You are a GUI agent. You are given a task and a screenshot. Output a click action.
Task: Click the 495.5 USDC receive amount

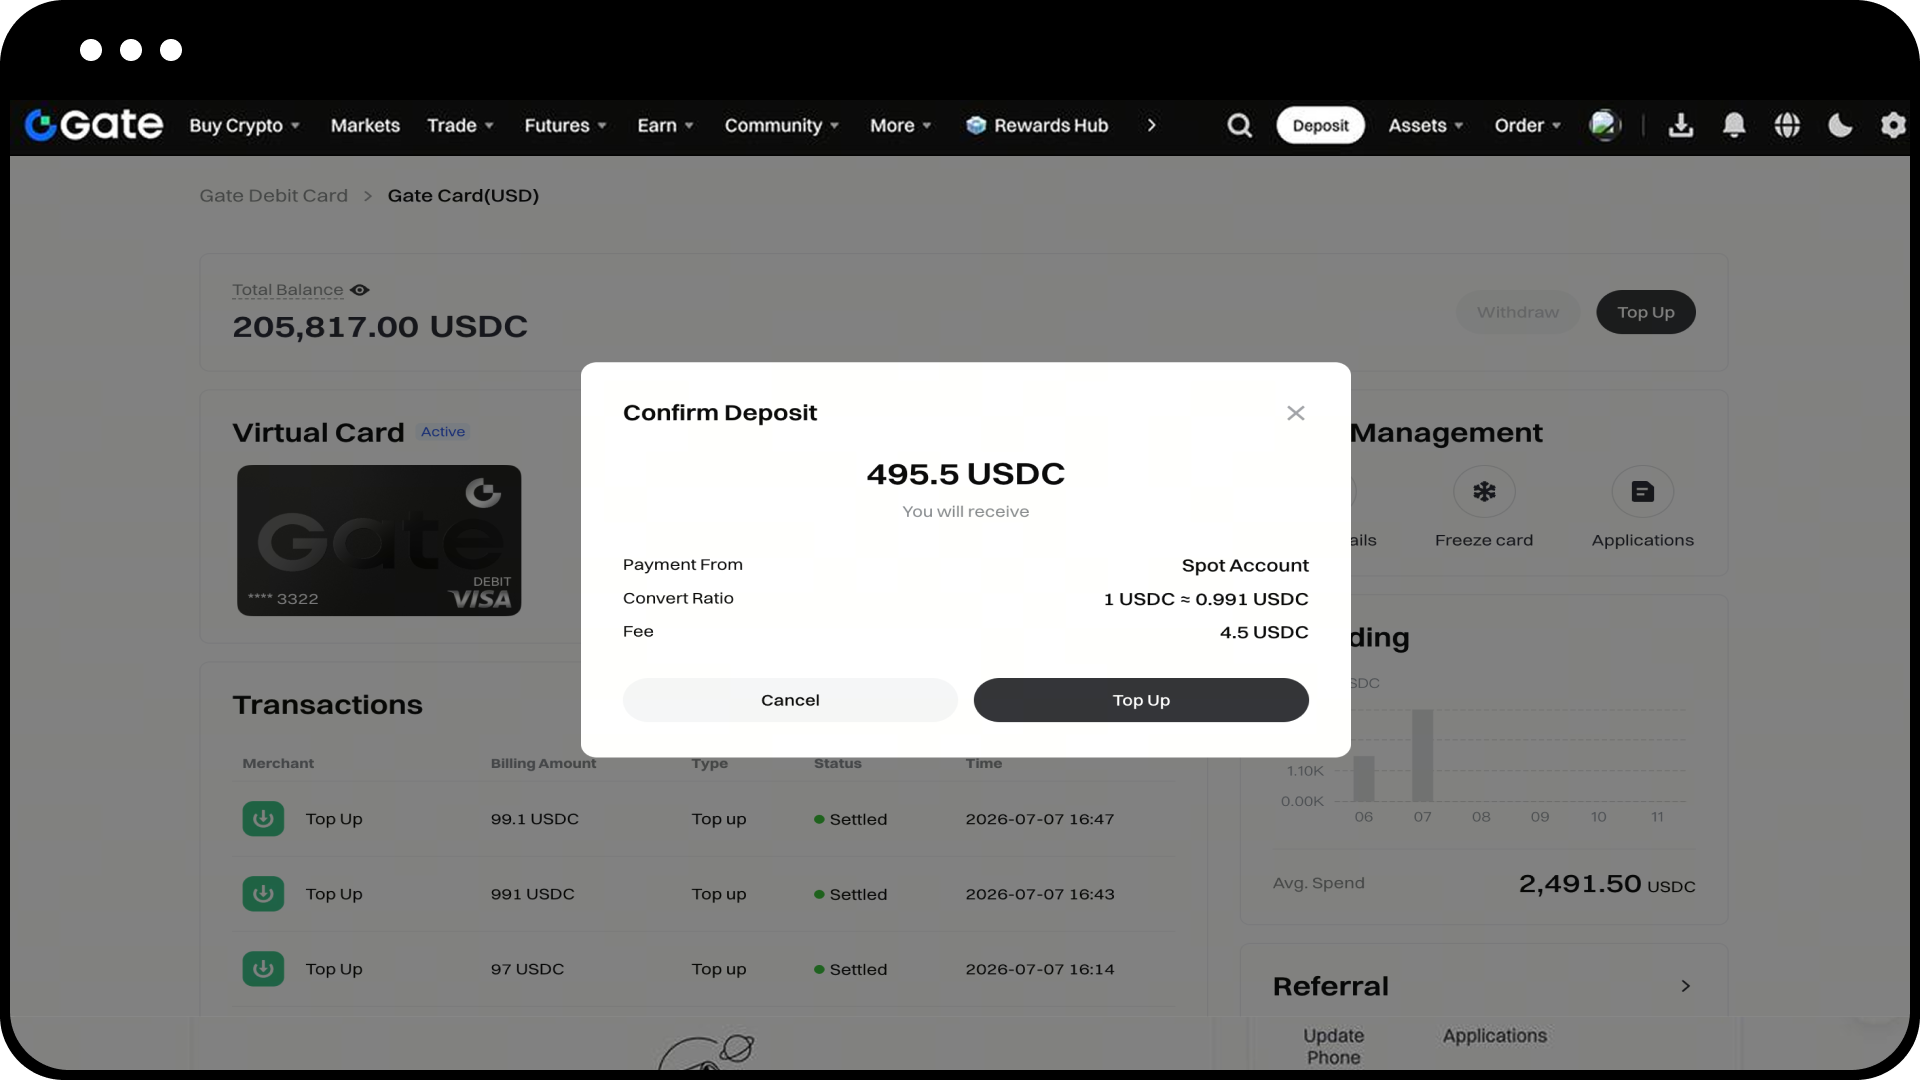(x=966, y=474)
